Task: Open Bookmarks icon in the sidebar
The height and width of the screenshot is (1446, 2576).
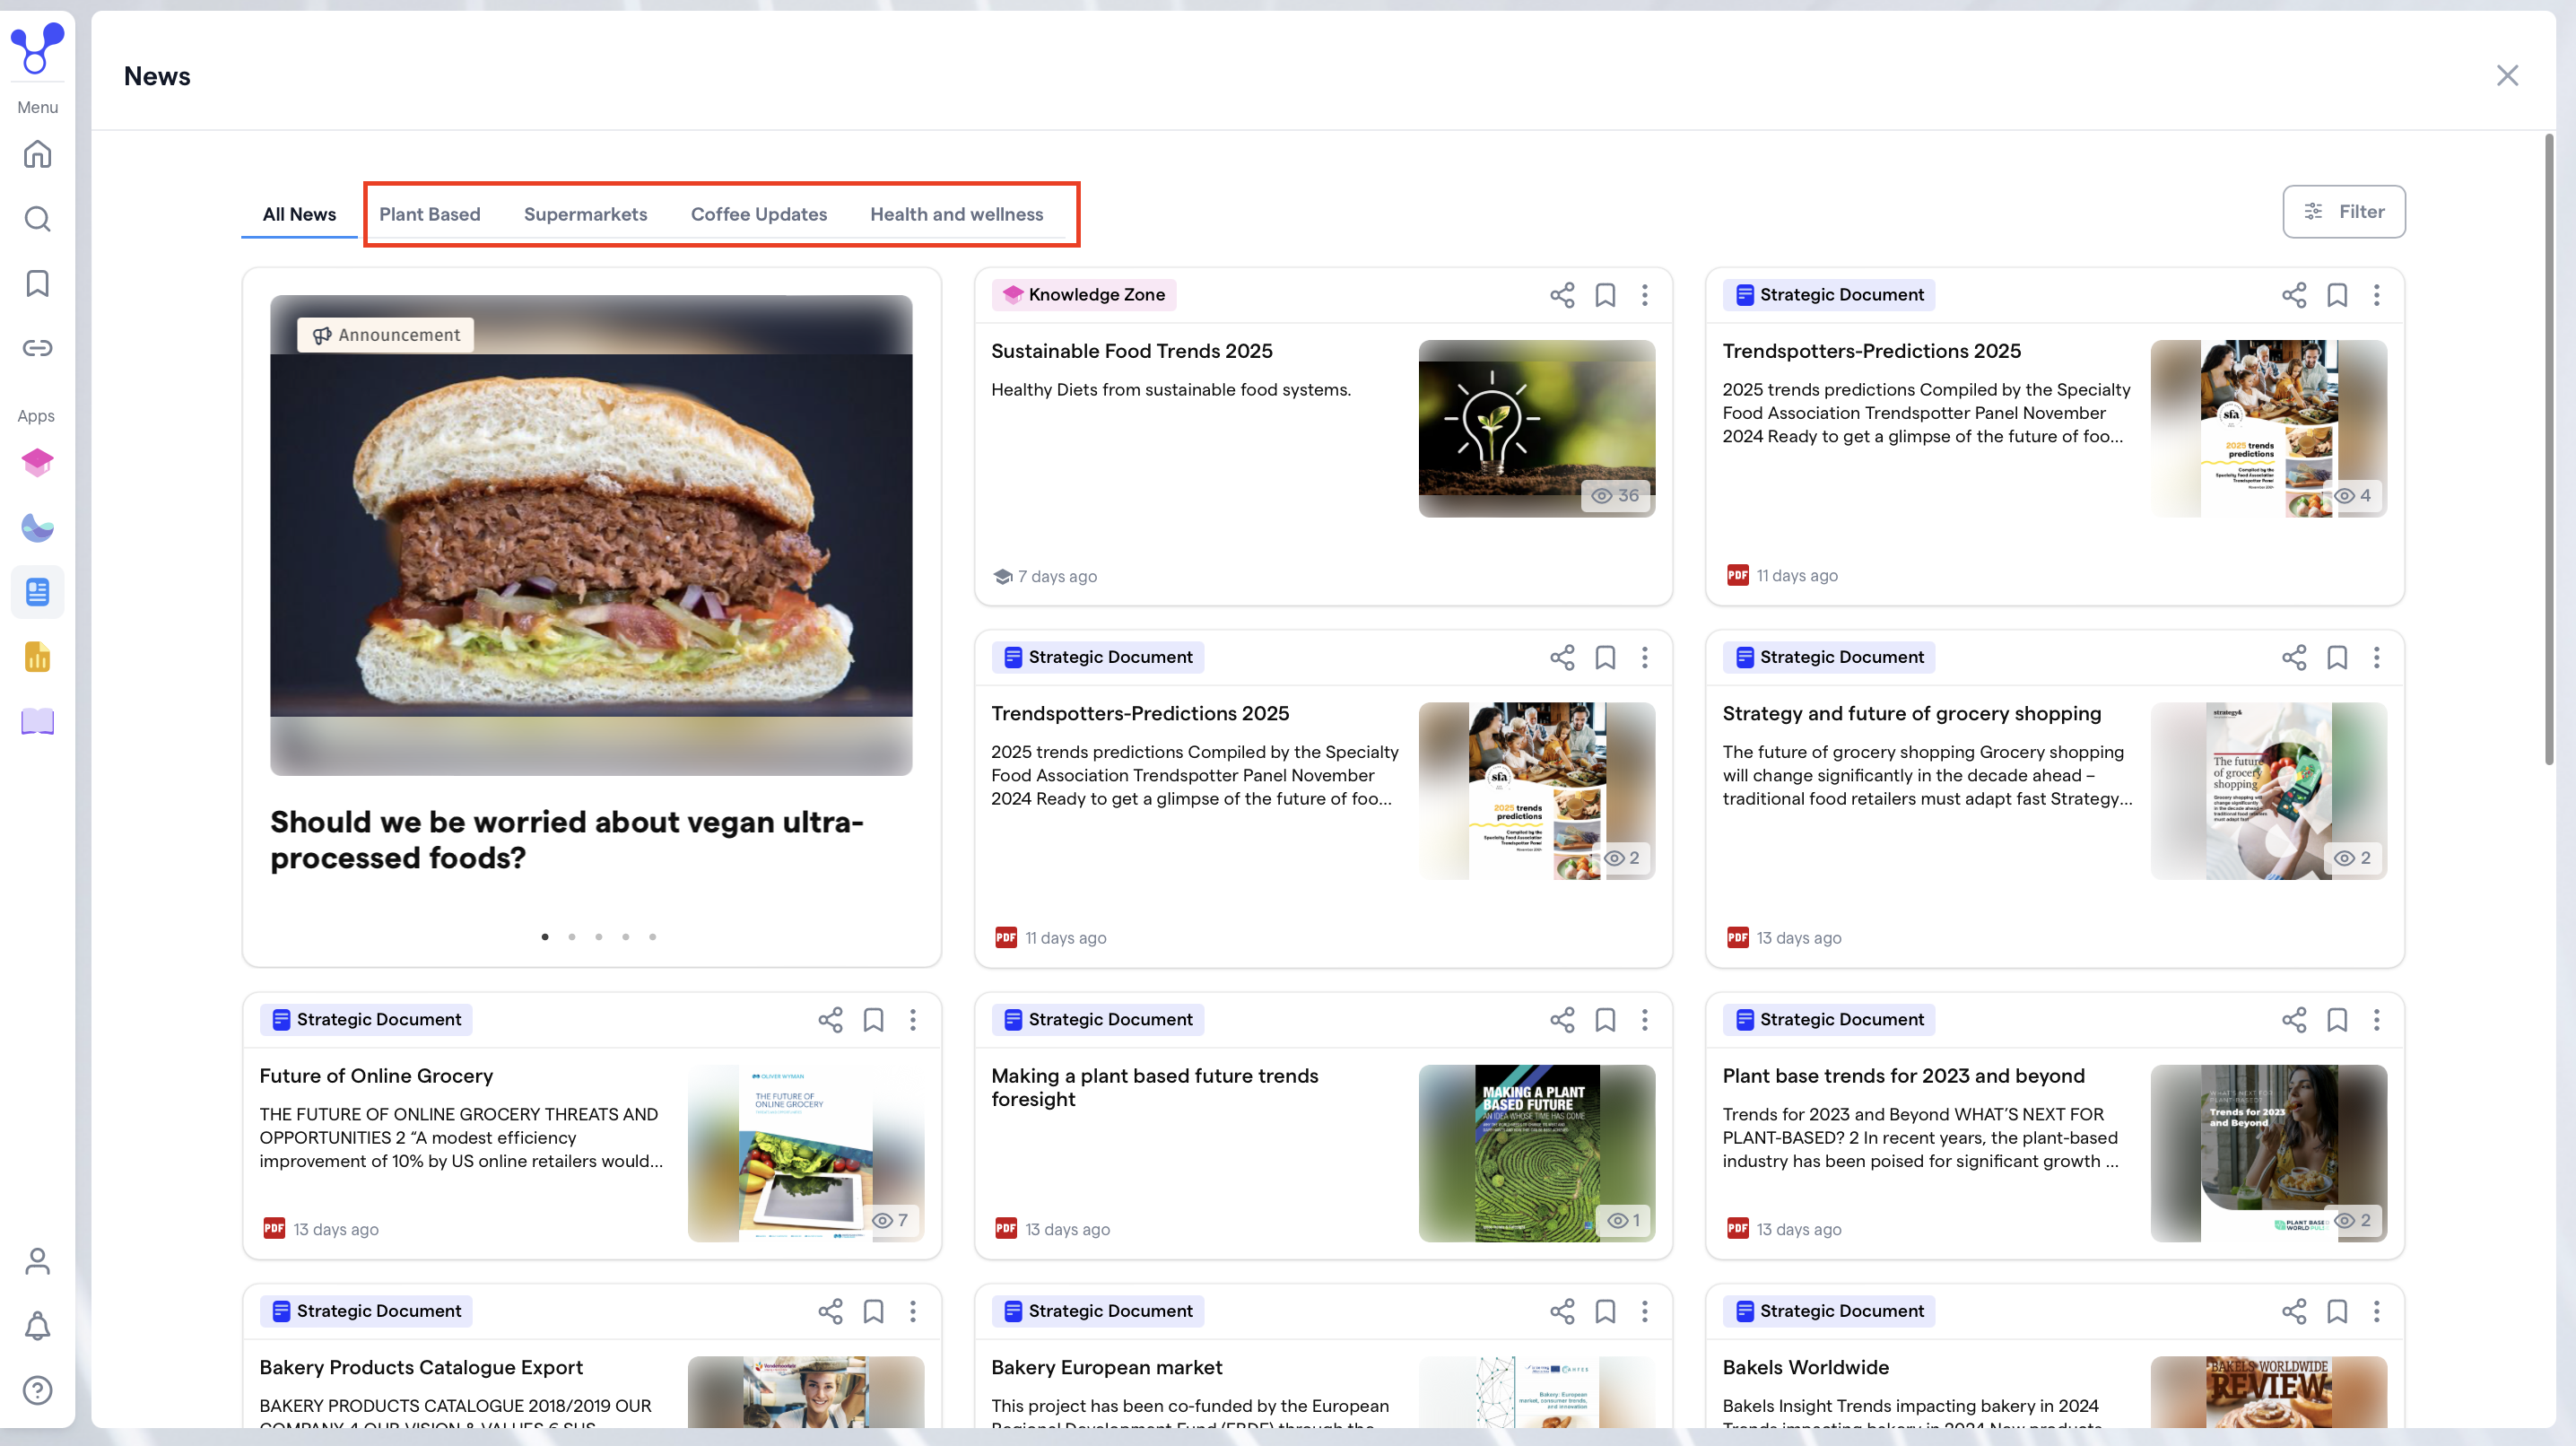Action: point(37,284)
